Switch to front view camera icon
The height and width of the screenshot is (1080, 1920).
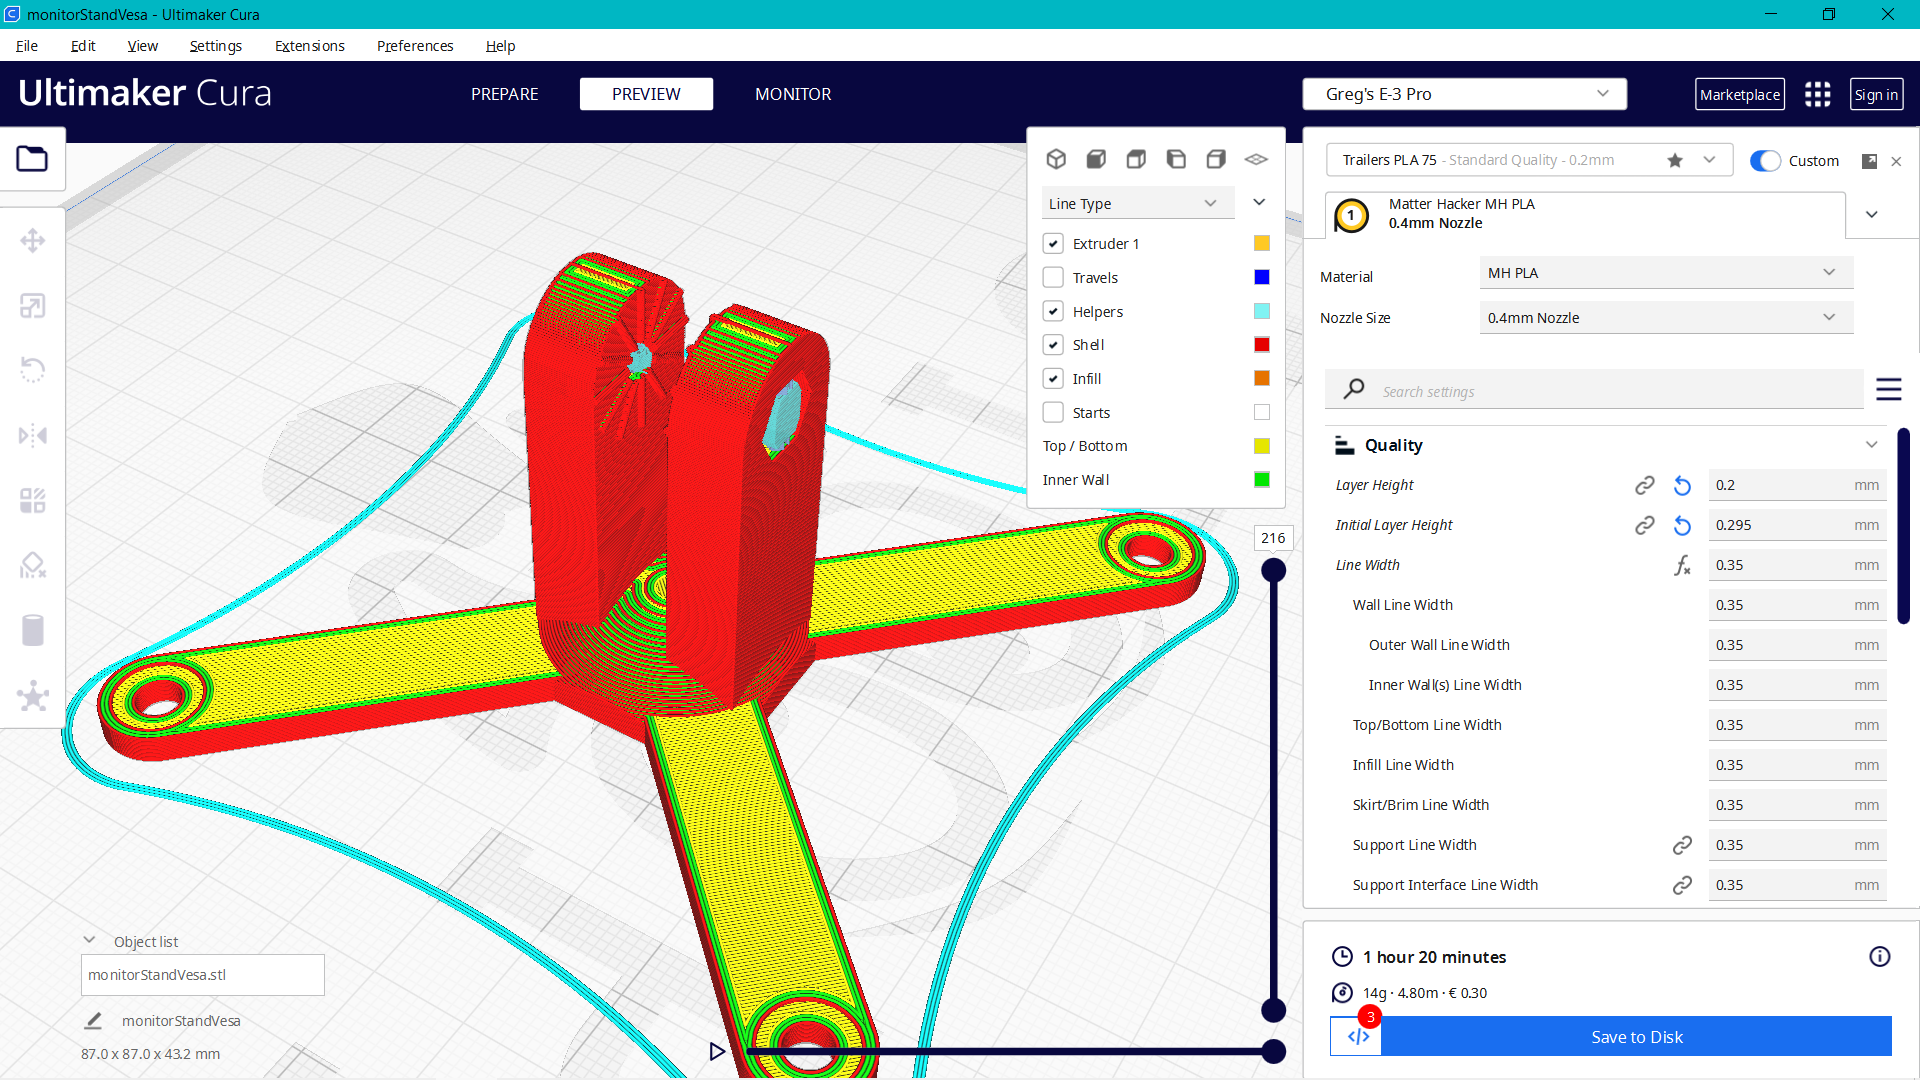pos(1096,159)
